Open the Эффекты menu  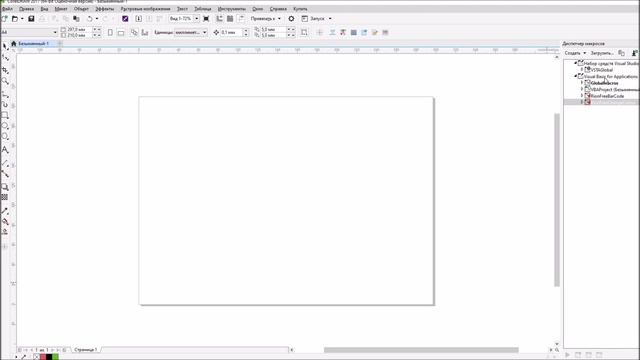[x=104, y=9]
